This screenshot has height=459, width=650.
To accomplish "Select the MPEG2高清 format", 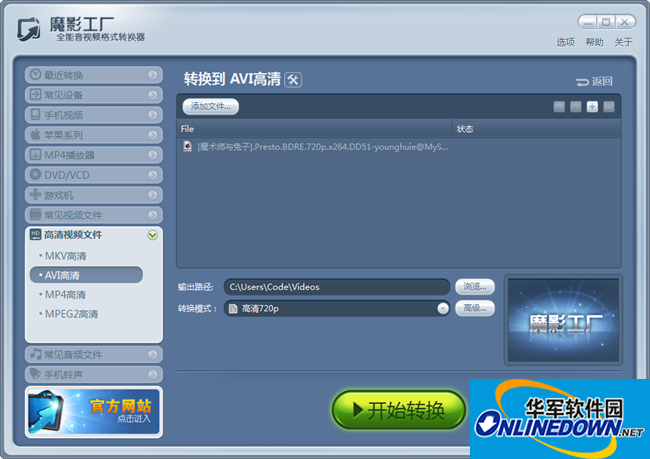I will [71, 314].
